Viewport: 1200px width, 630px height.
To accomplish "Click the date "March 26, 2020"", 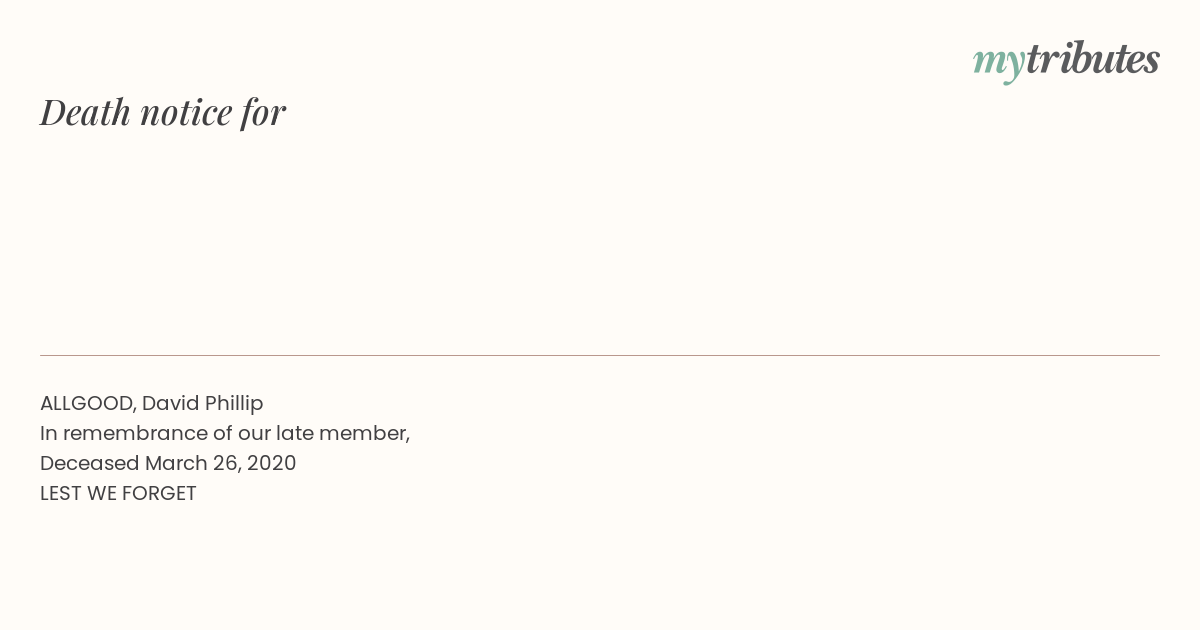I will click(x=221, y=463).
